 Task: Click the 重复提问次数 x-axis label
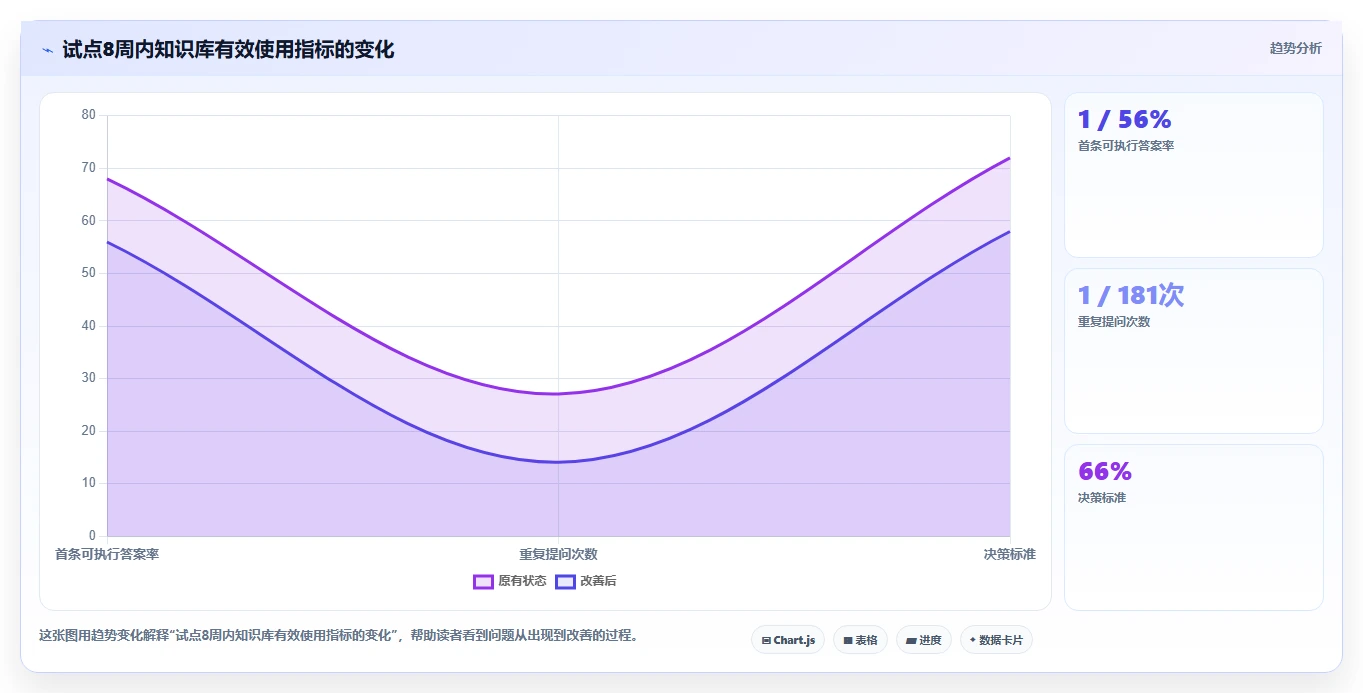pyautogui.click(x=558, y=554)
